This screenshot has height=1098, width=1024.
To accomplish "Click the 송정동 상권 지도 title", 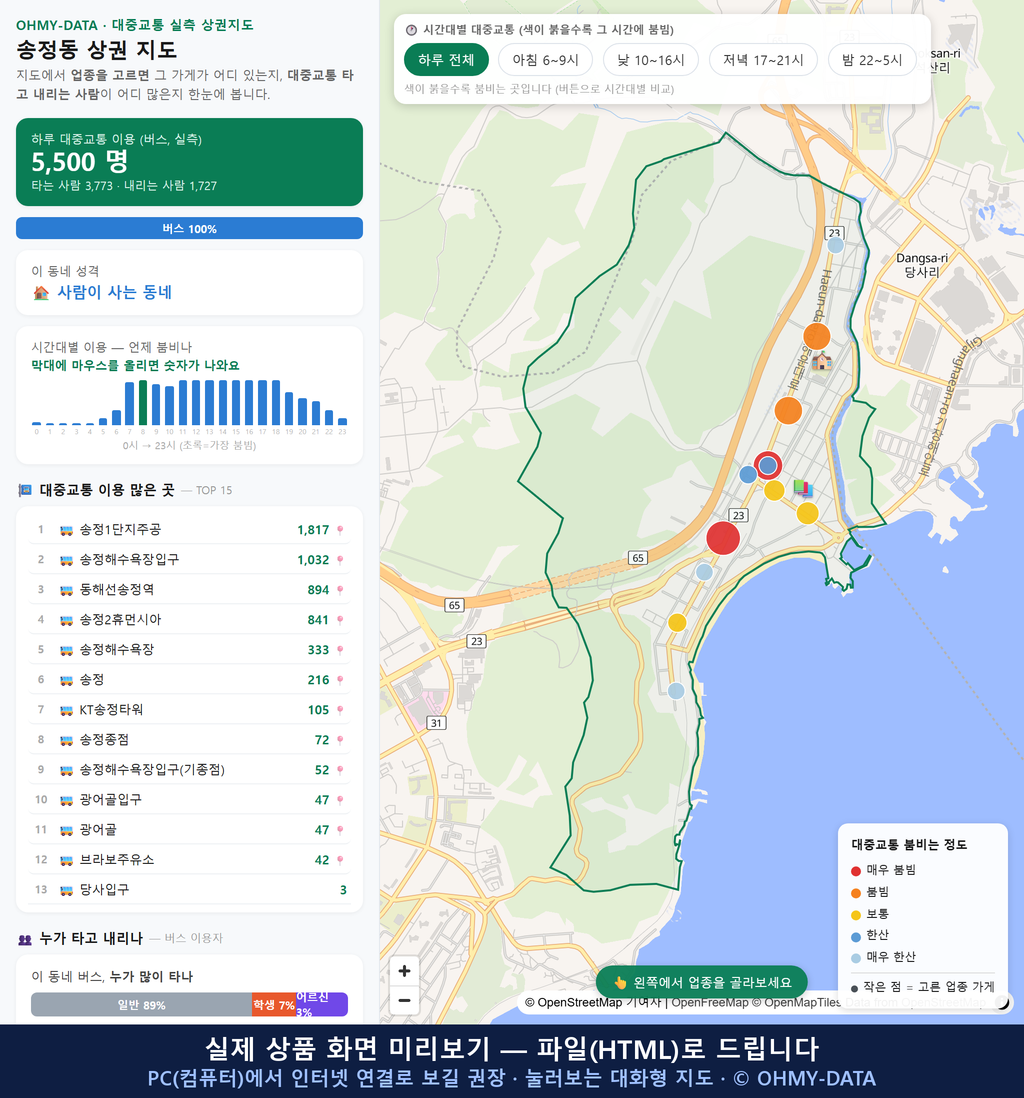I will tap(97, 50).
